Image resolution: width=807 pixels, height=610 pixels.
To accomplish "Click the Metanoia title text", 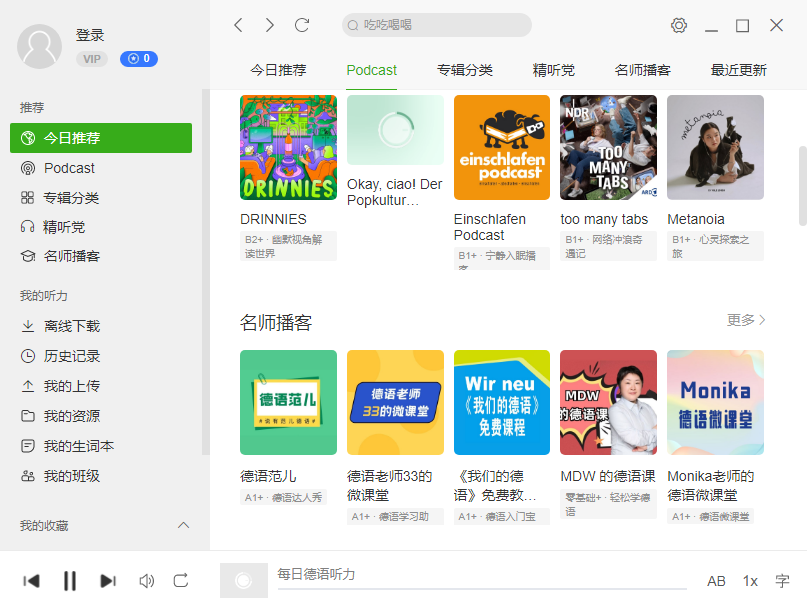I will (696, 219).
